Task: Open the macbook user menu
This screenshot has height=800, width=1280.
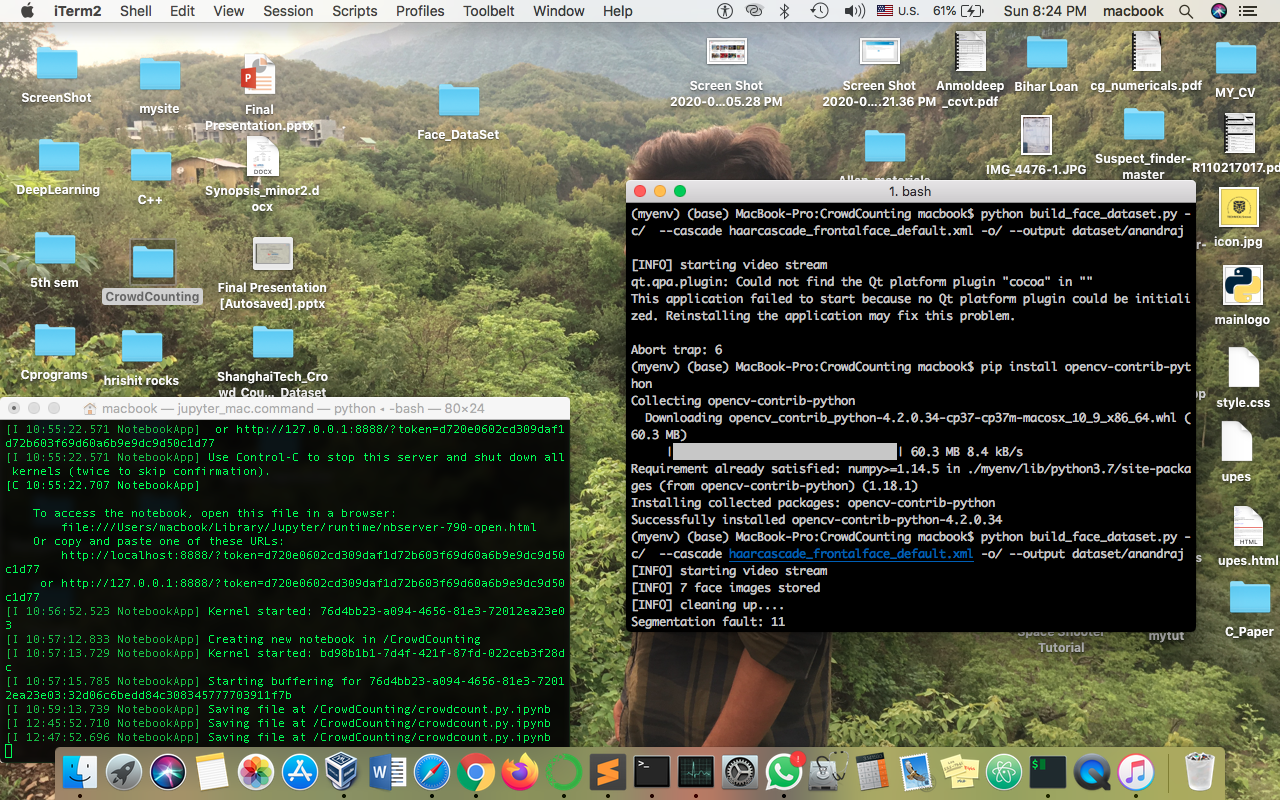Action: 1133,11
